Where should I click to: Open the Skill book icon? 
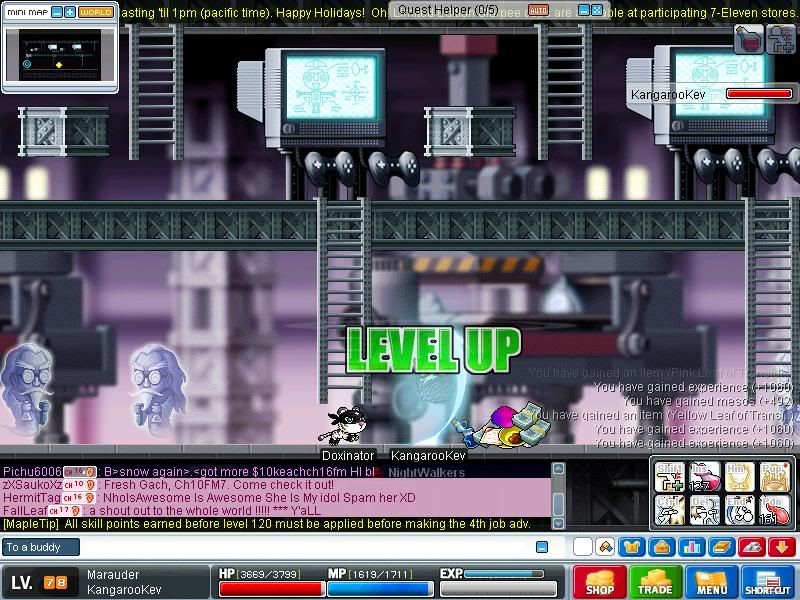point(721,547)
